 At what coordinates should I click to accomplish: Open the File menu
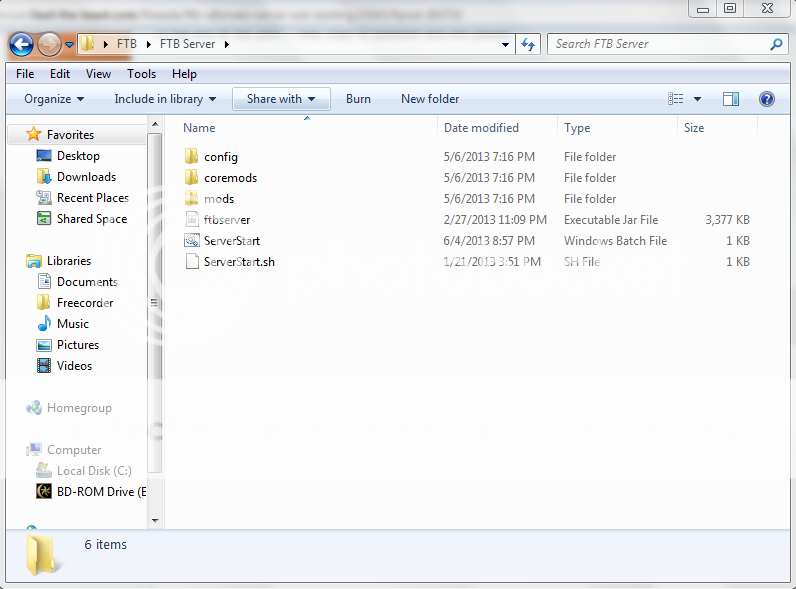tap(25, 74)
